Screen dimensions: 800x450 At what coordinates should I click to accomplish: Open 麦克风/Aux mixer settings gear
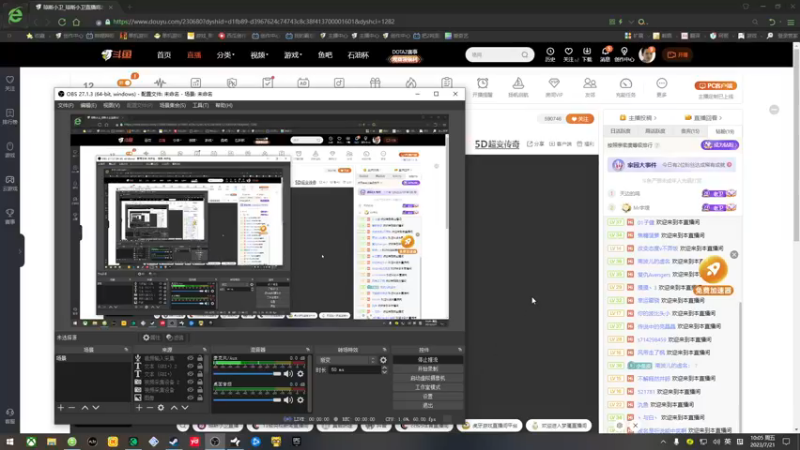click(301, 374)
